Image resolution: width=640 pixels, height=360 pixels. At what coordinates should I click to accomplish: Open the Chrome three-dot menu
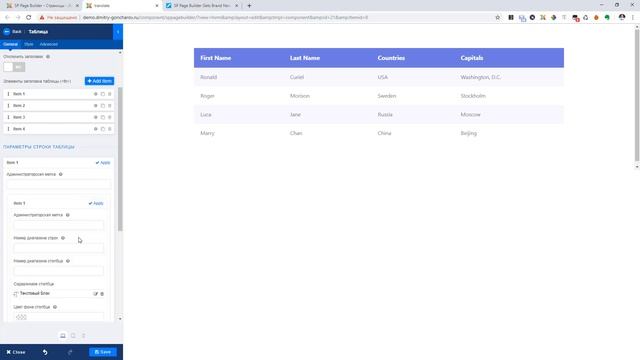pos(633,18)
